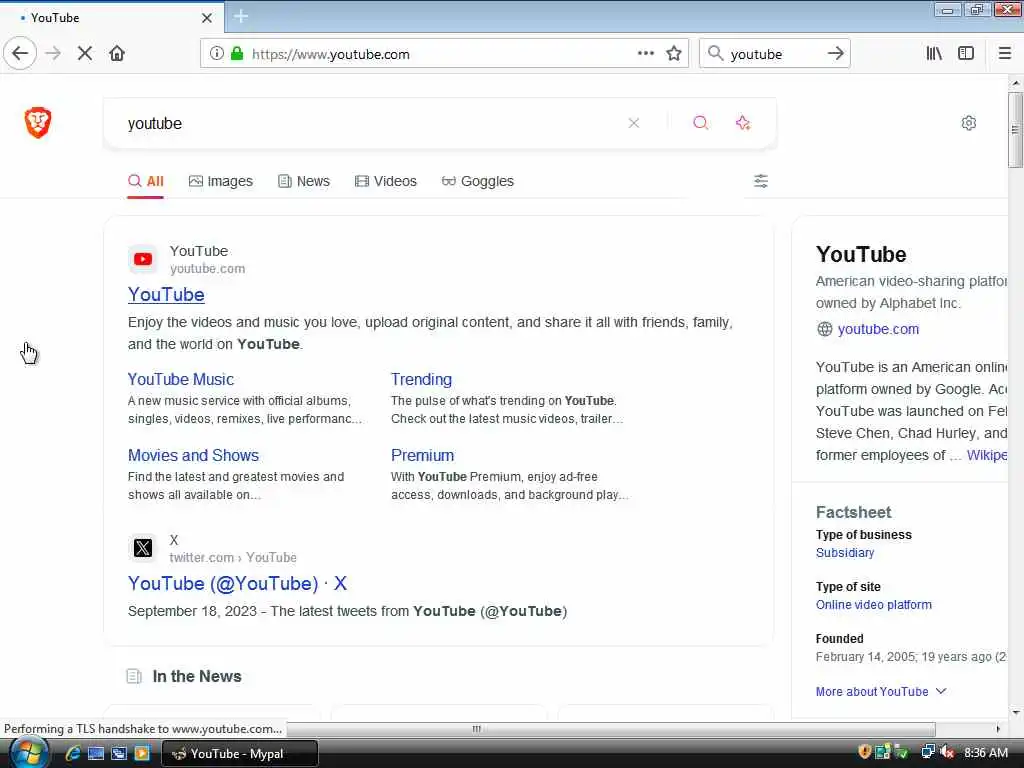Screen dimensions: 1024x768
Task: Open Movies and Shows sublink
Action: pyautogui.click(x=193, y=455)
